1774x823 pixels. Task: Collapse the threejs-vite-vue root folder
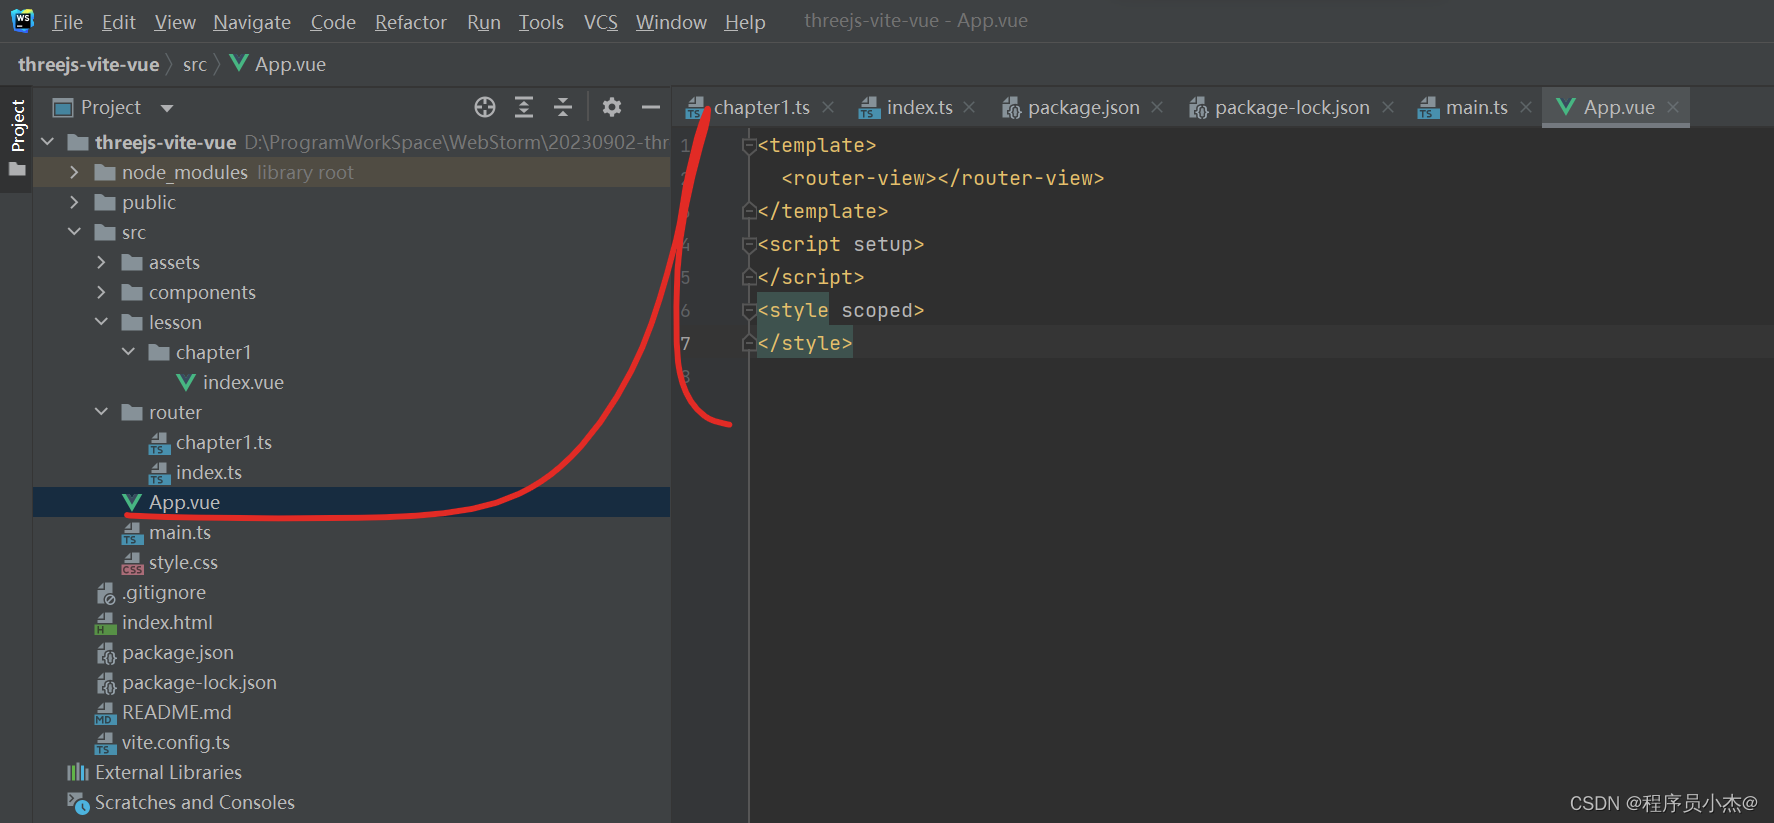[47, 142]
